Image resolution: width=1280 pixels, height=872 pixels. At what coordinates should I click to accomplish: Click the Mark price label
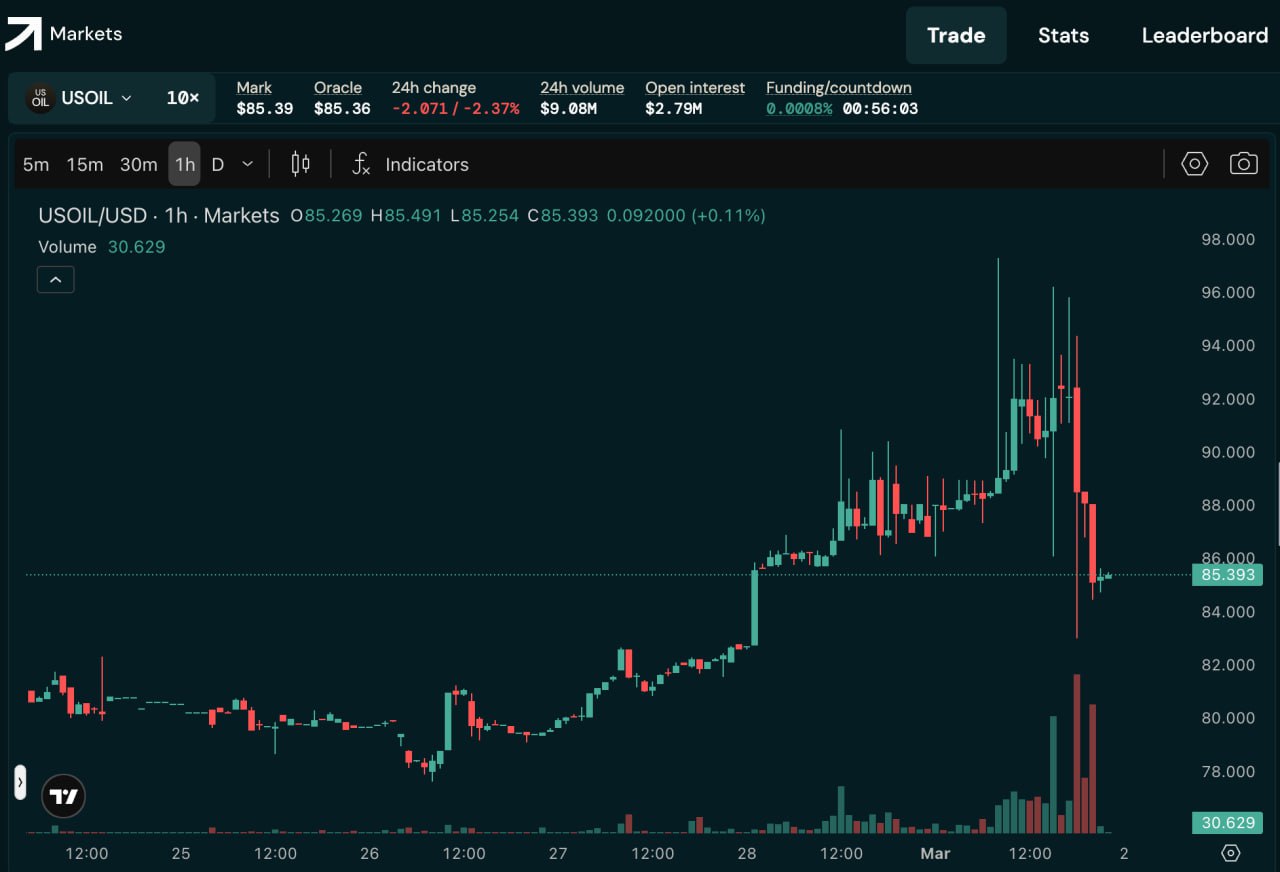pyautogui.click(x=254, y=87)
